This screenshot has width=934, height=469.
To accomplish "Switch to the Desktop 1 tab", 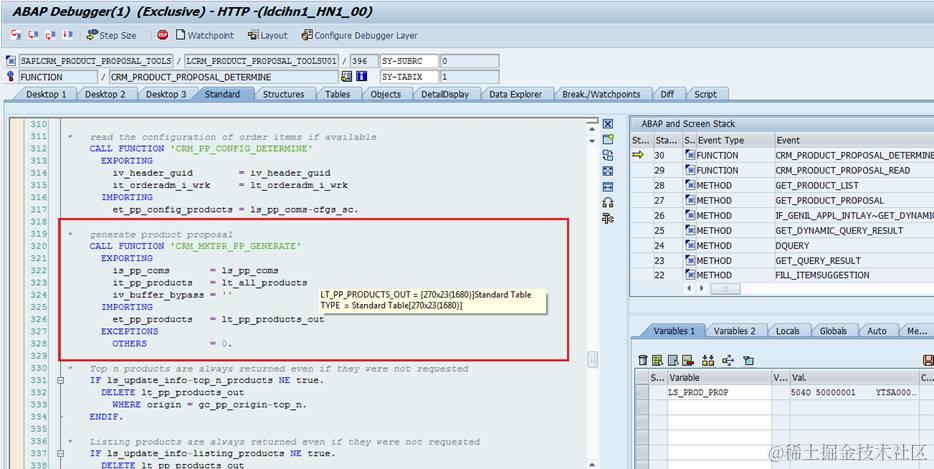I will (x=46, y=94).
